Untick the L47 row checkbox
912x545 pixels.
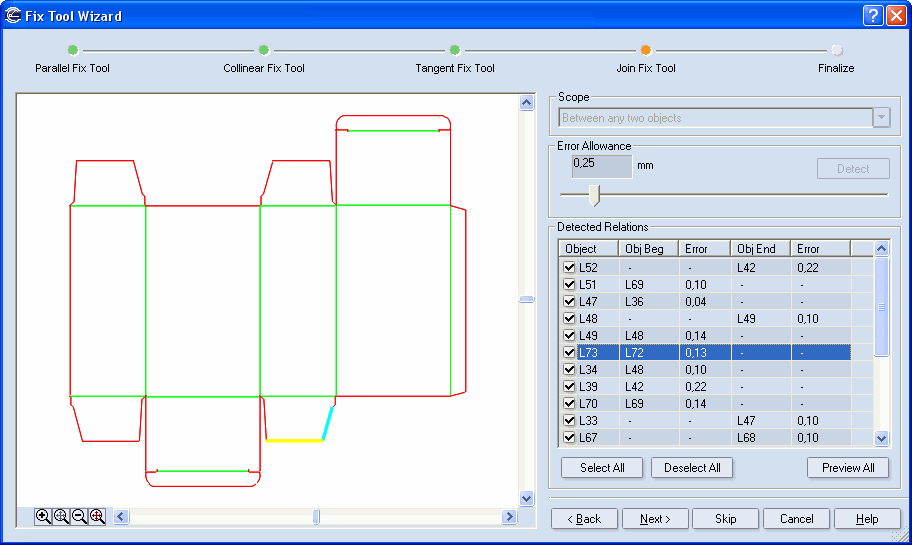[569, 302]
